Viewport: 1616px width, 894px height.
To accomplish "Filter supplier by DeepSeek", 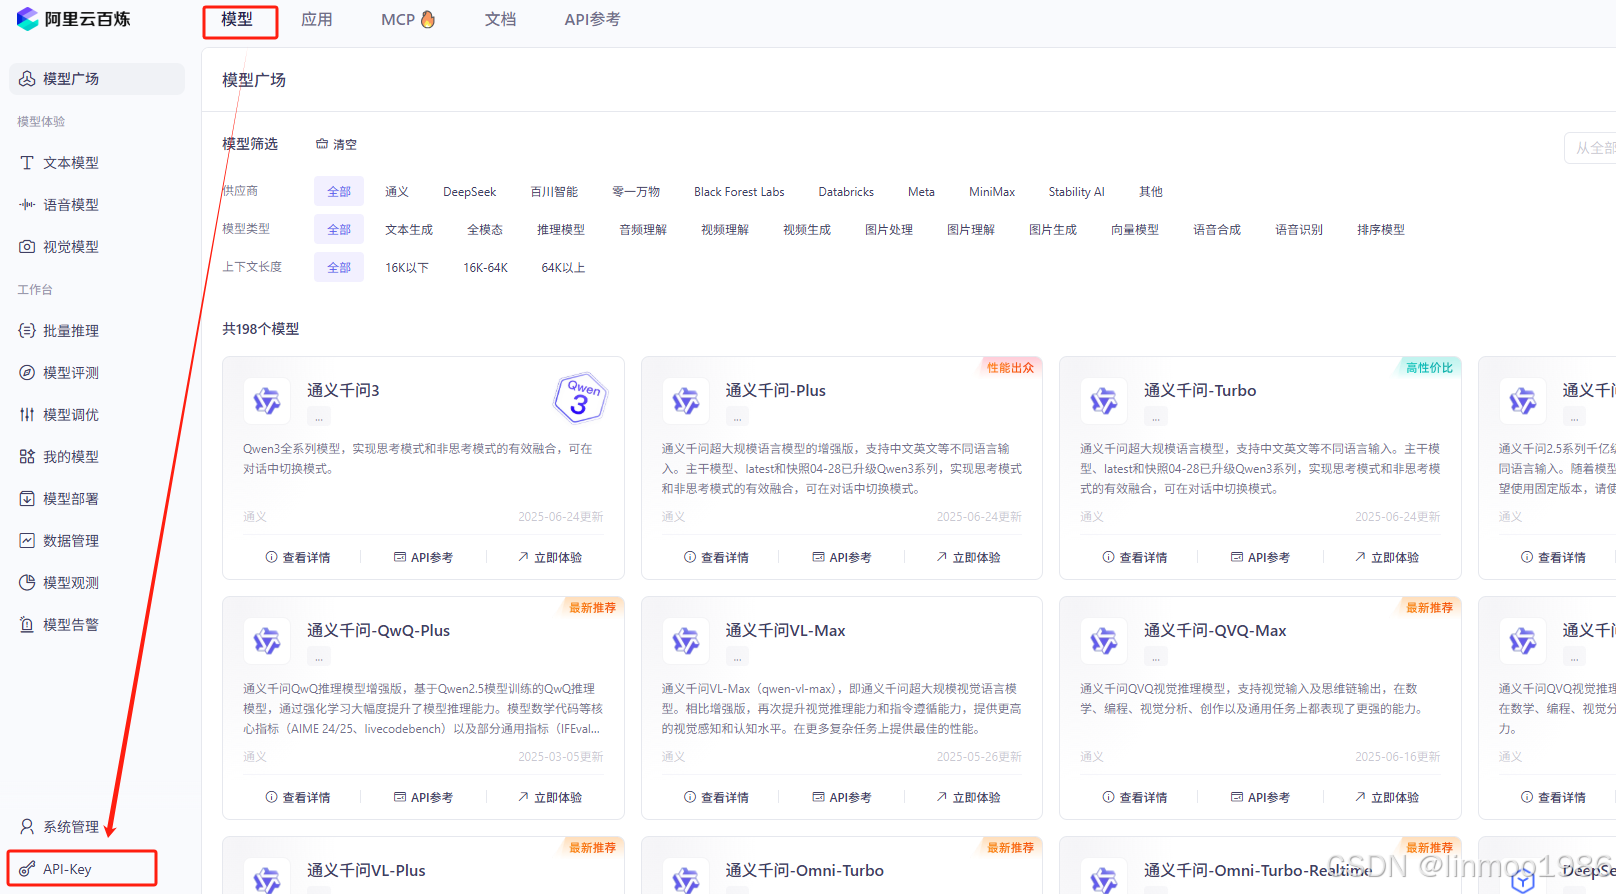I will (470, 191).
